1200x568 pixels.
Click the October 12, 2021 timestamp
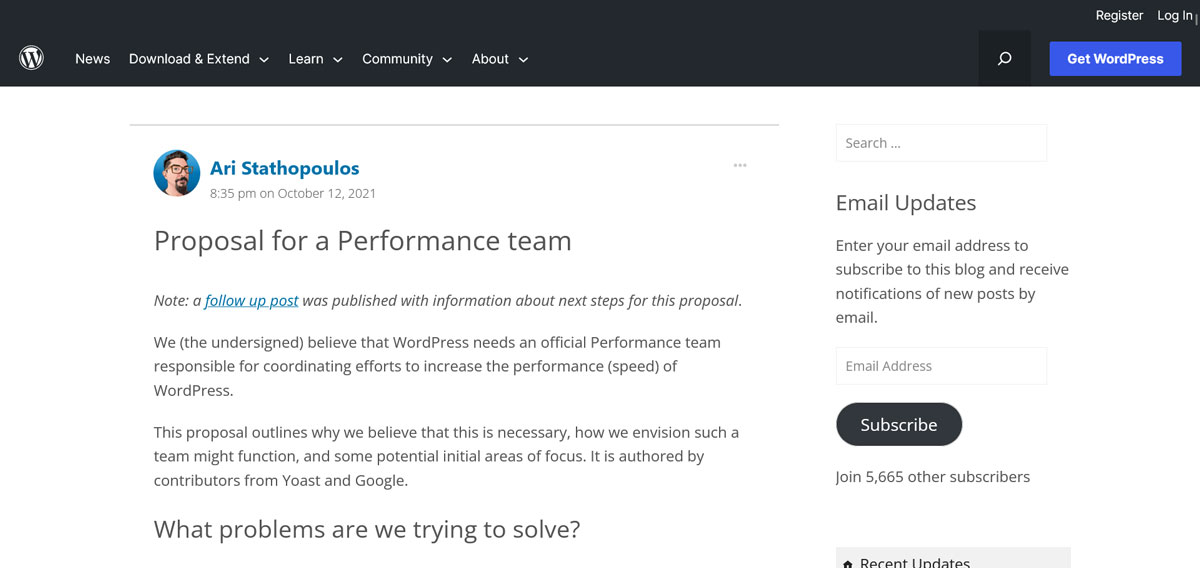[293, 193]
